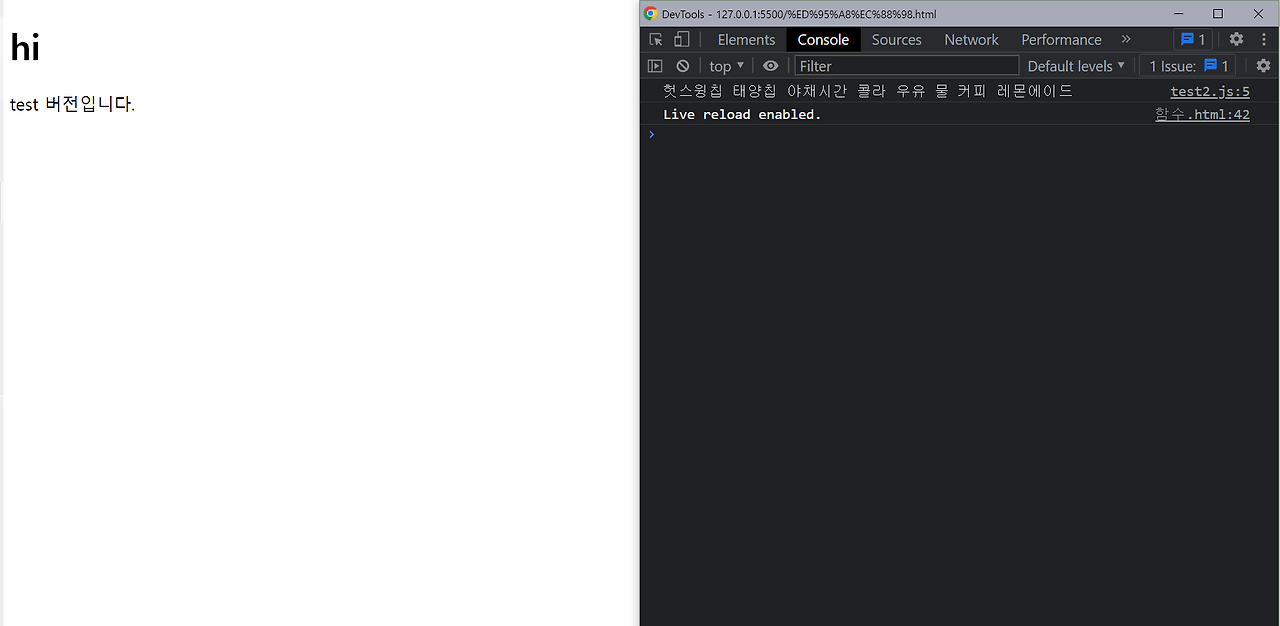Open the 함수.html:42 link

coord(1202,113)
